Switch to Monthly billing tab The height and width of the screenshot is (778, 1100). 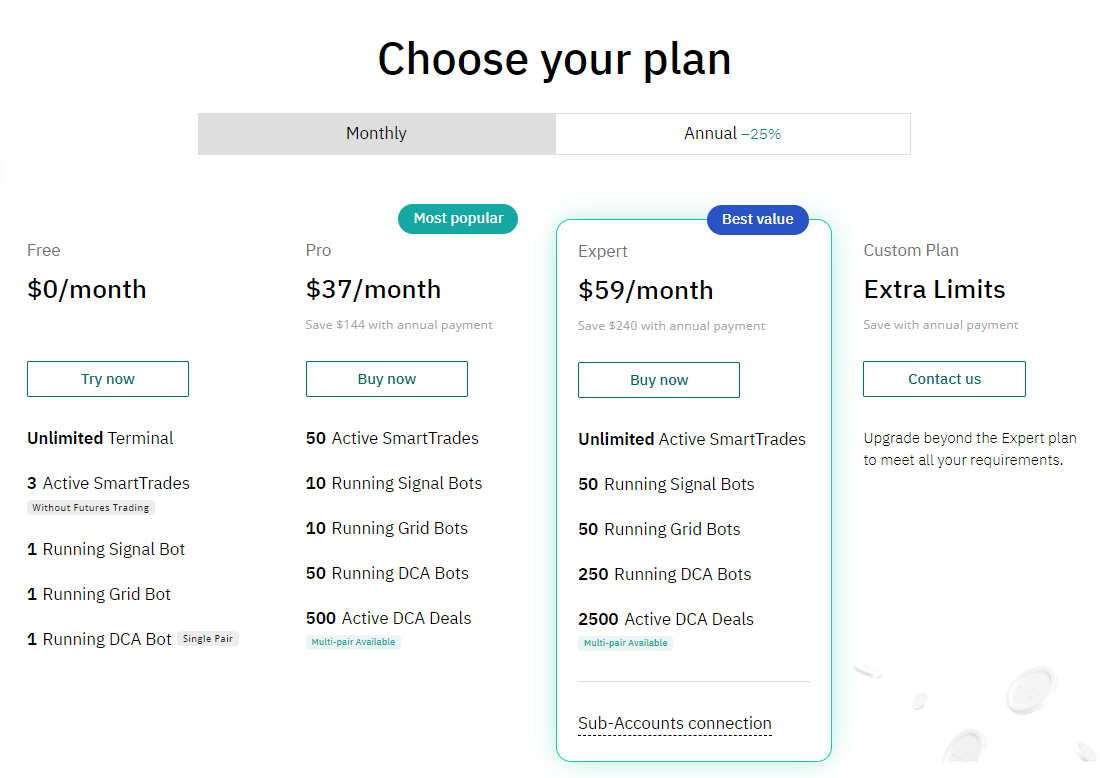[377, 133]
